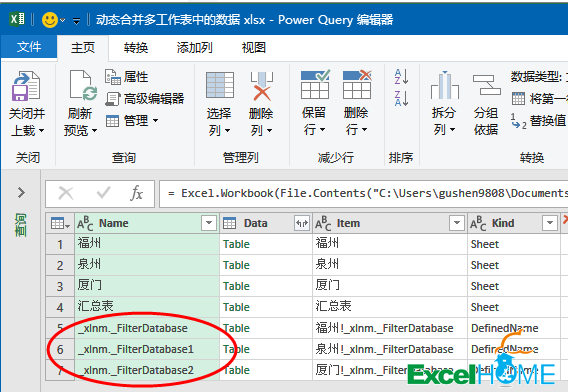Click the Keep Rows (保留行) icon
Viewport: 568px width, 392px height.
(315, 85)
